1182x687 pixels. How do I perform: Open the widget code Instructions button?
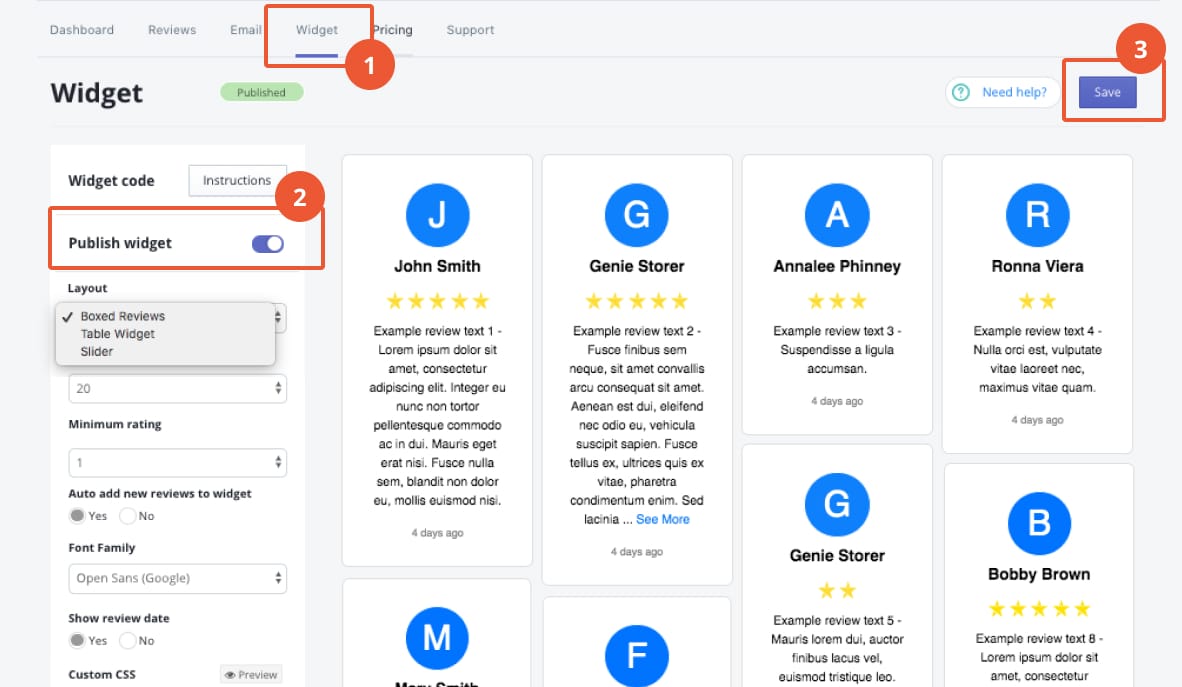237,180
